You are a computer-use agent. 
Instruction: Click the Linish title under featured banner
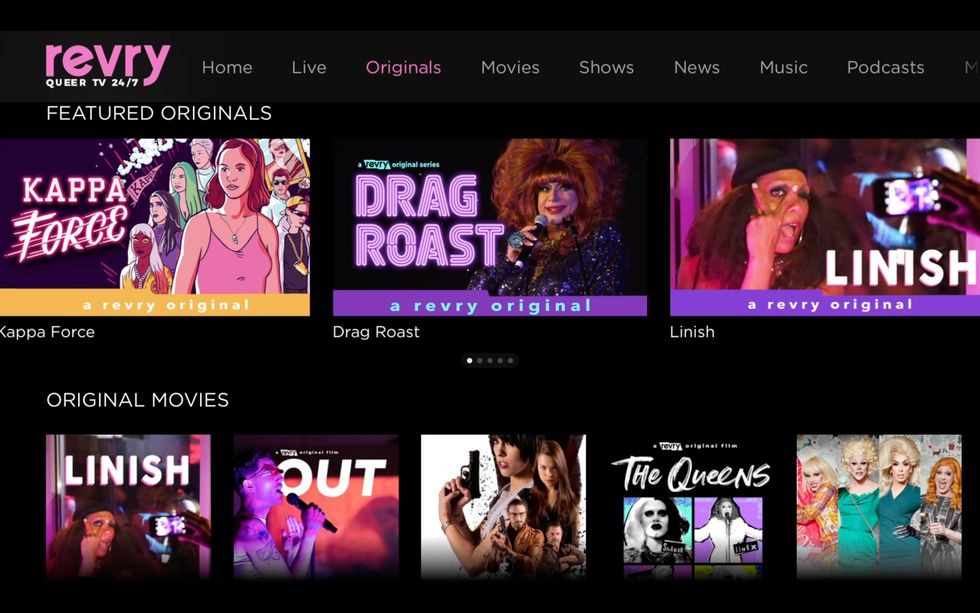point(692,332)
